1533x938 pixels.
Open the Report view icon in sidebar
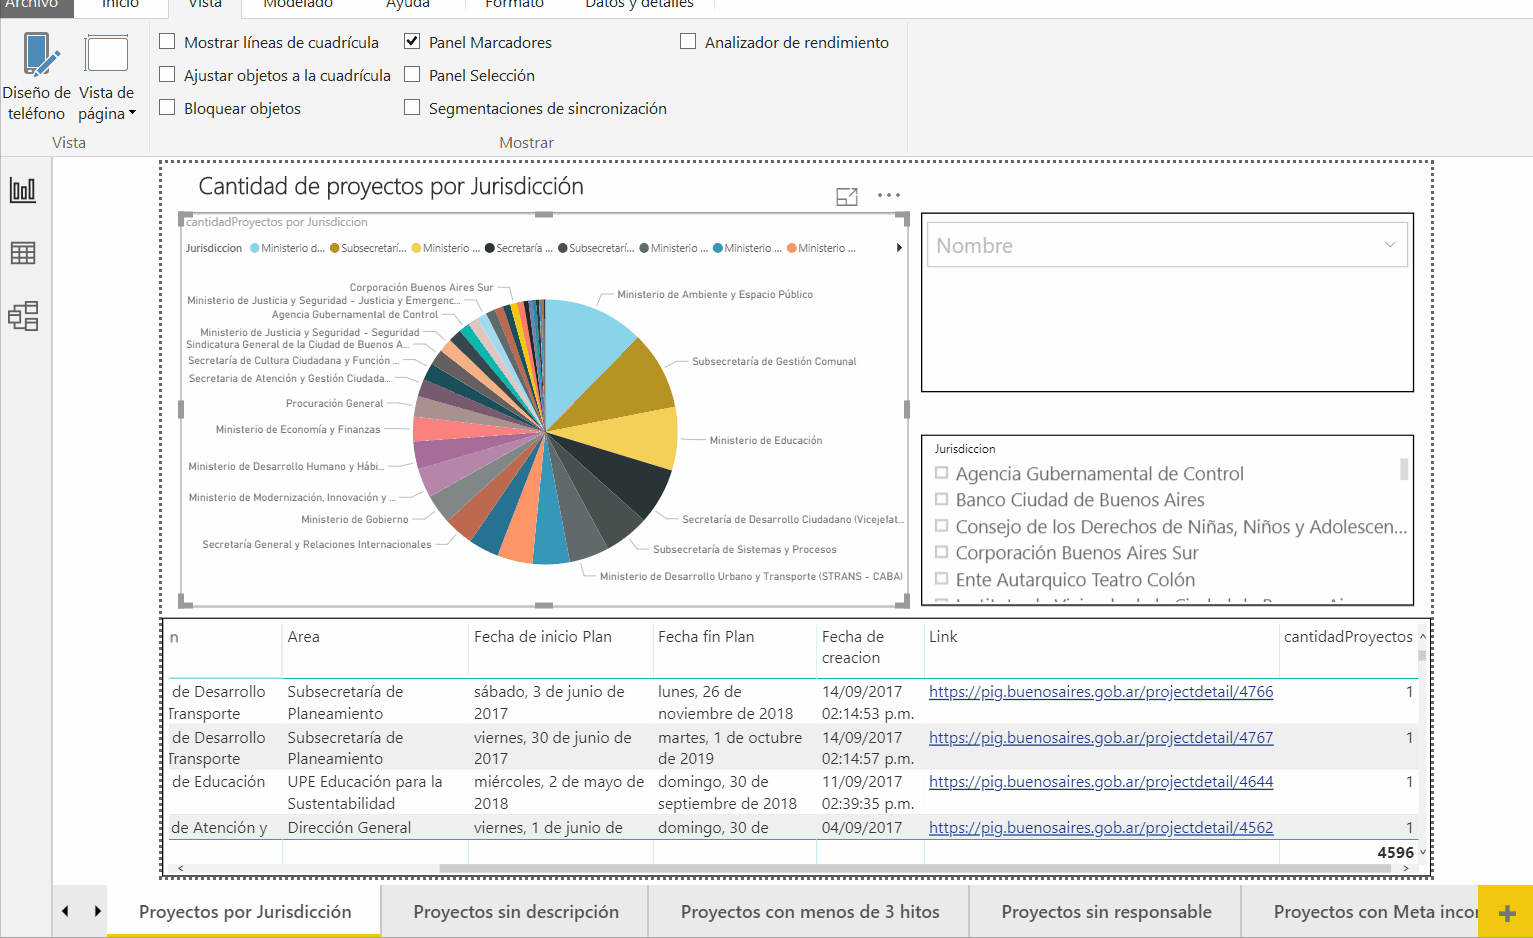point(23,190)
